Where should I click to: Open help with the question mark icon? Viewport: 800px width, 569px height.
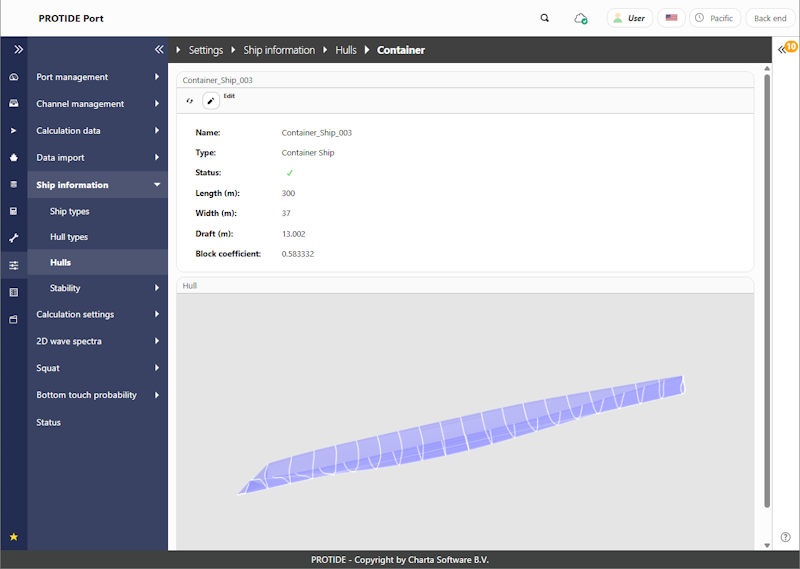[x=786, y=537]
